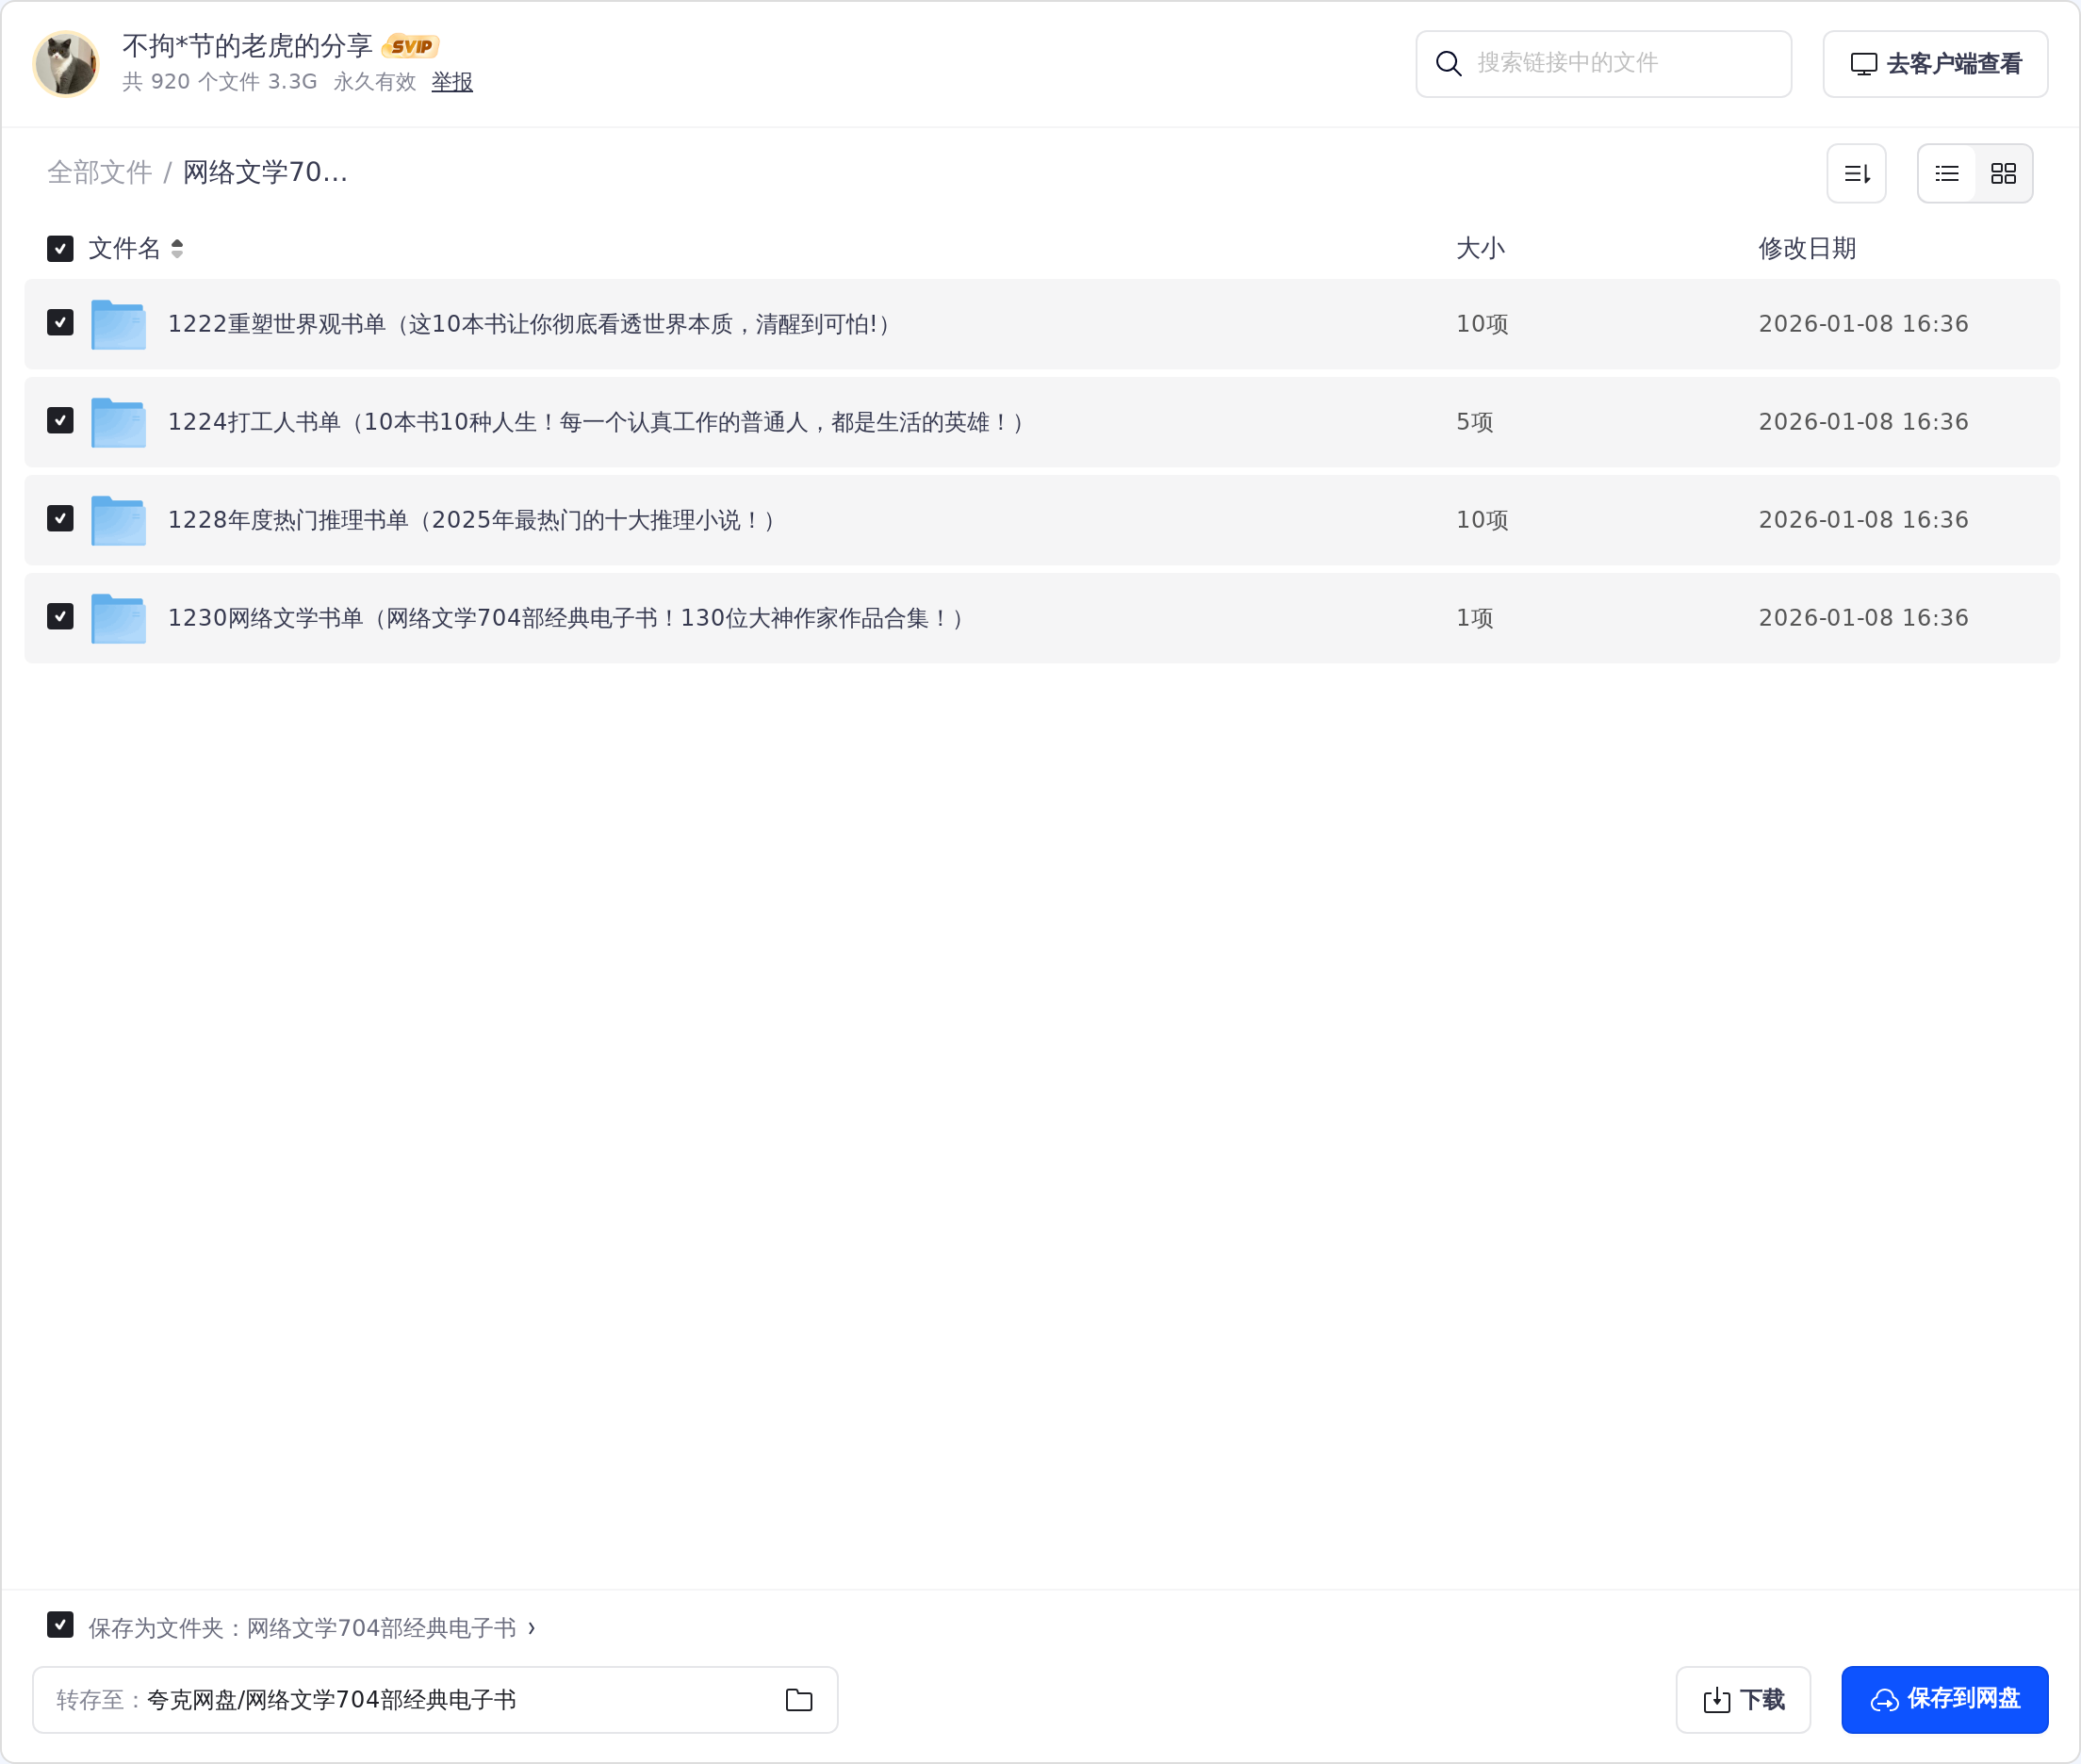Click the 下载 download button
The width and height of the screenshot is (2081, 1764).
(1742, 1699)
